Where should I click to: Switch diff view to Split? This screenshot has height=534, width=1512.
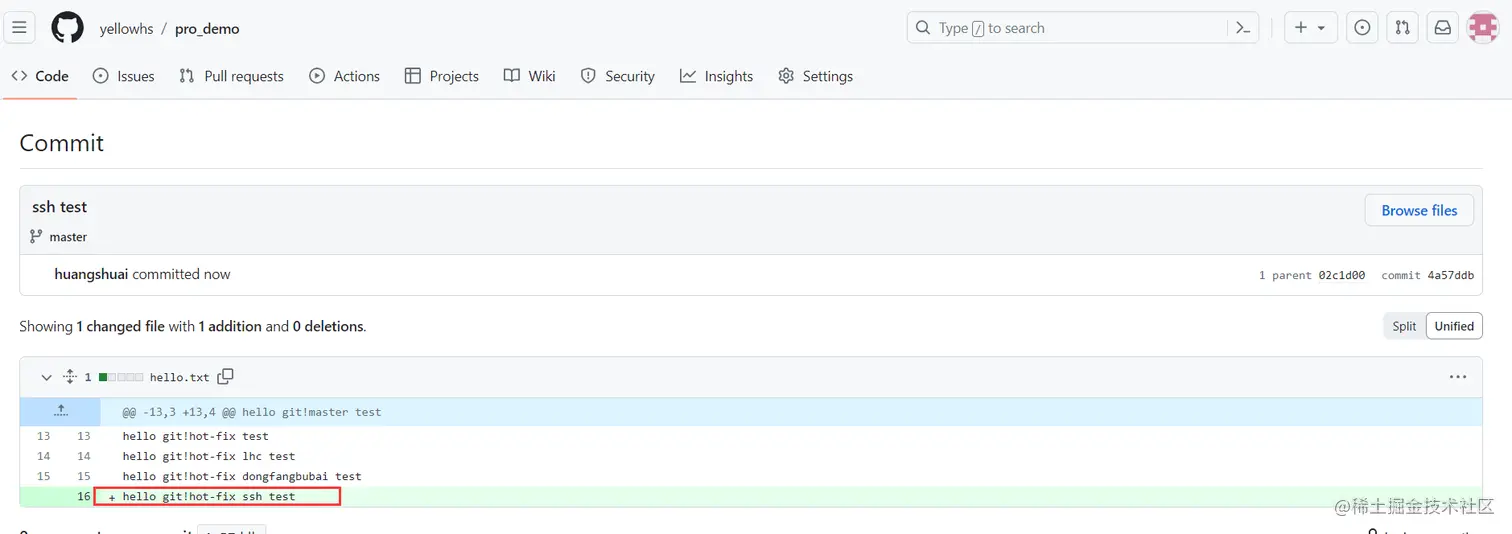pyautogui.click(x=1404, y=326)
